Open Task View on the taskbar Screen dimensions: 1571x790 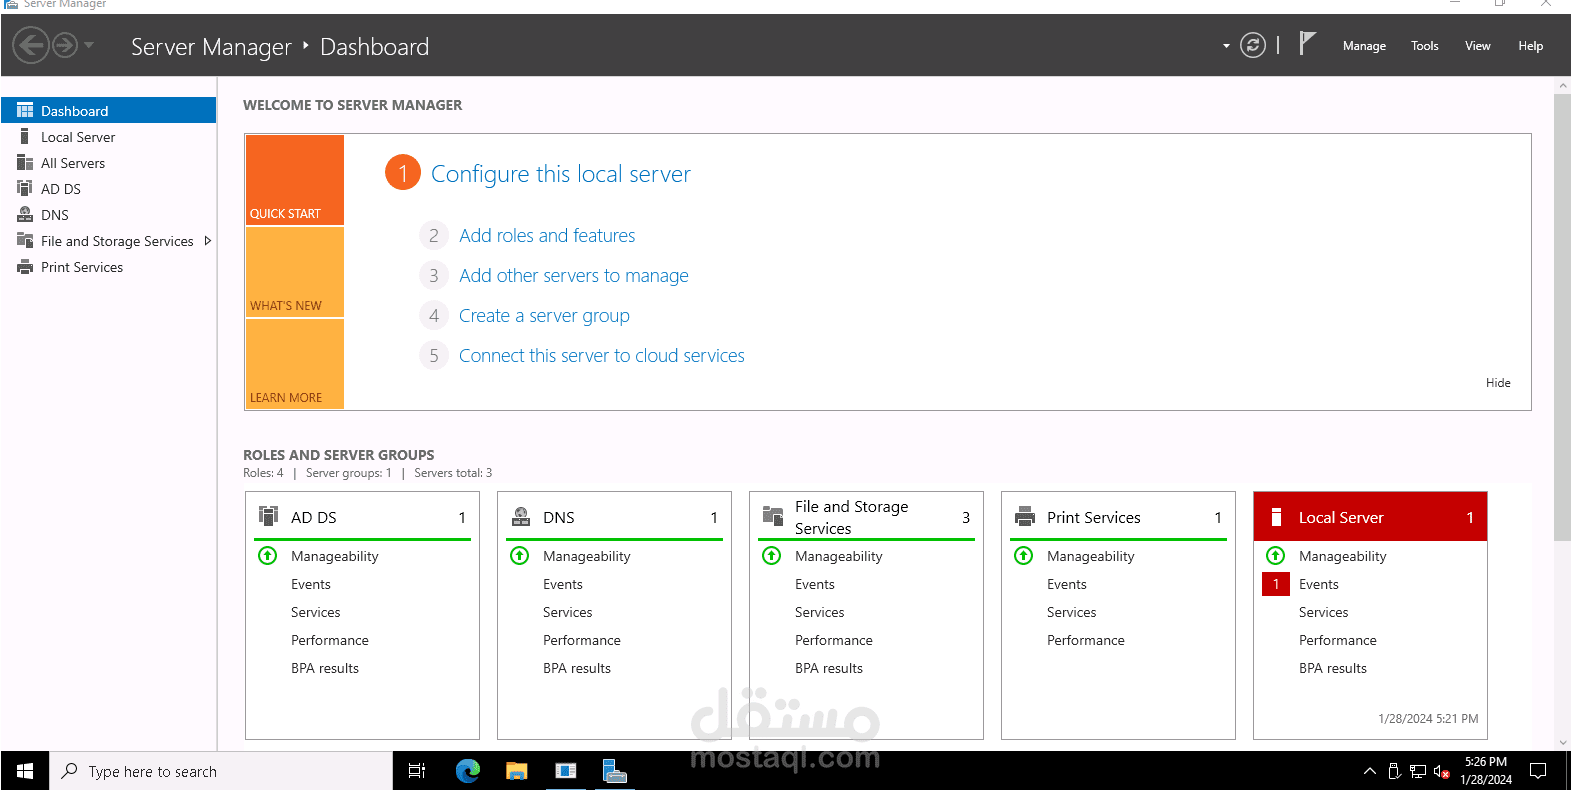pyautogui.click(x=417, y=771)
